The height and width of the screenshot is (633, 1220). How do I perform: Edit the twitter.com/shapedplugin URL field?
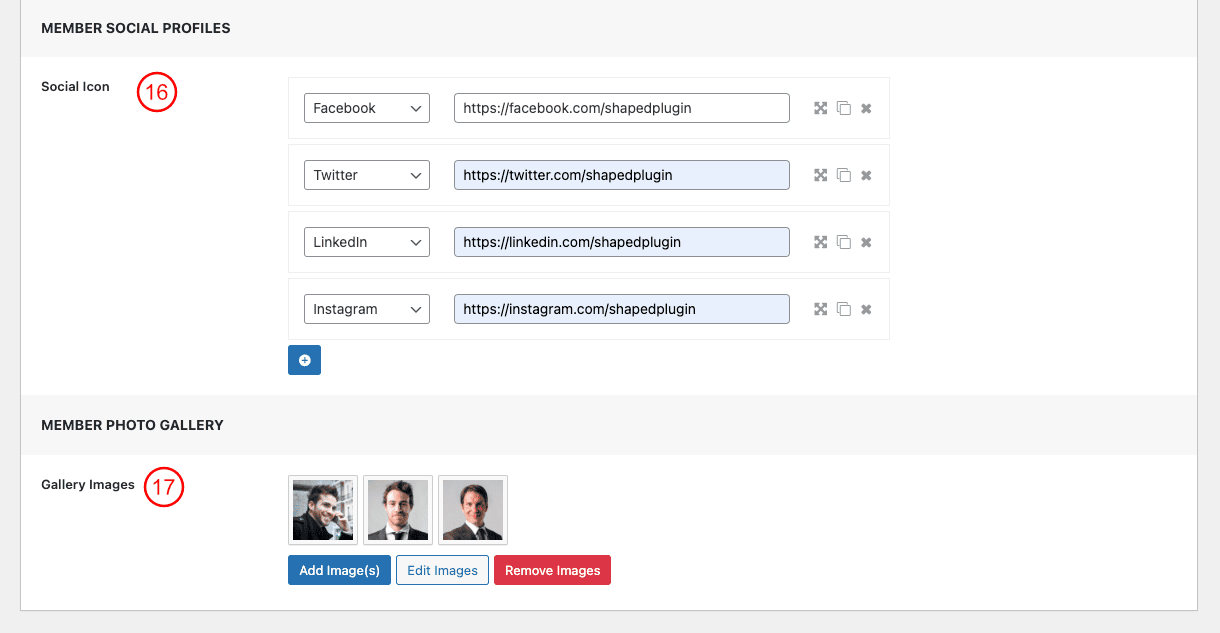click(622, 175)
